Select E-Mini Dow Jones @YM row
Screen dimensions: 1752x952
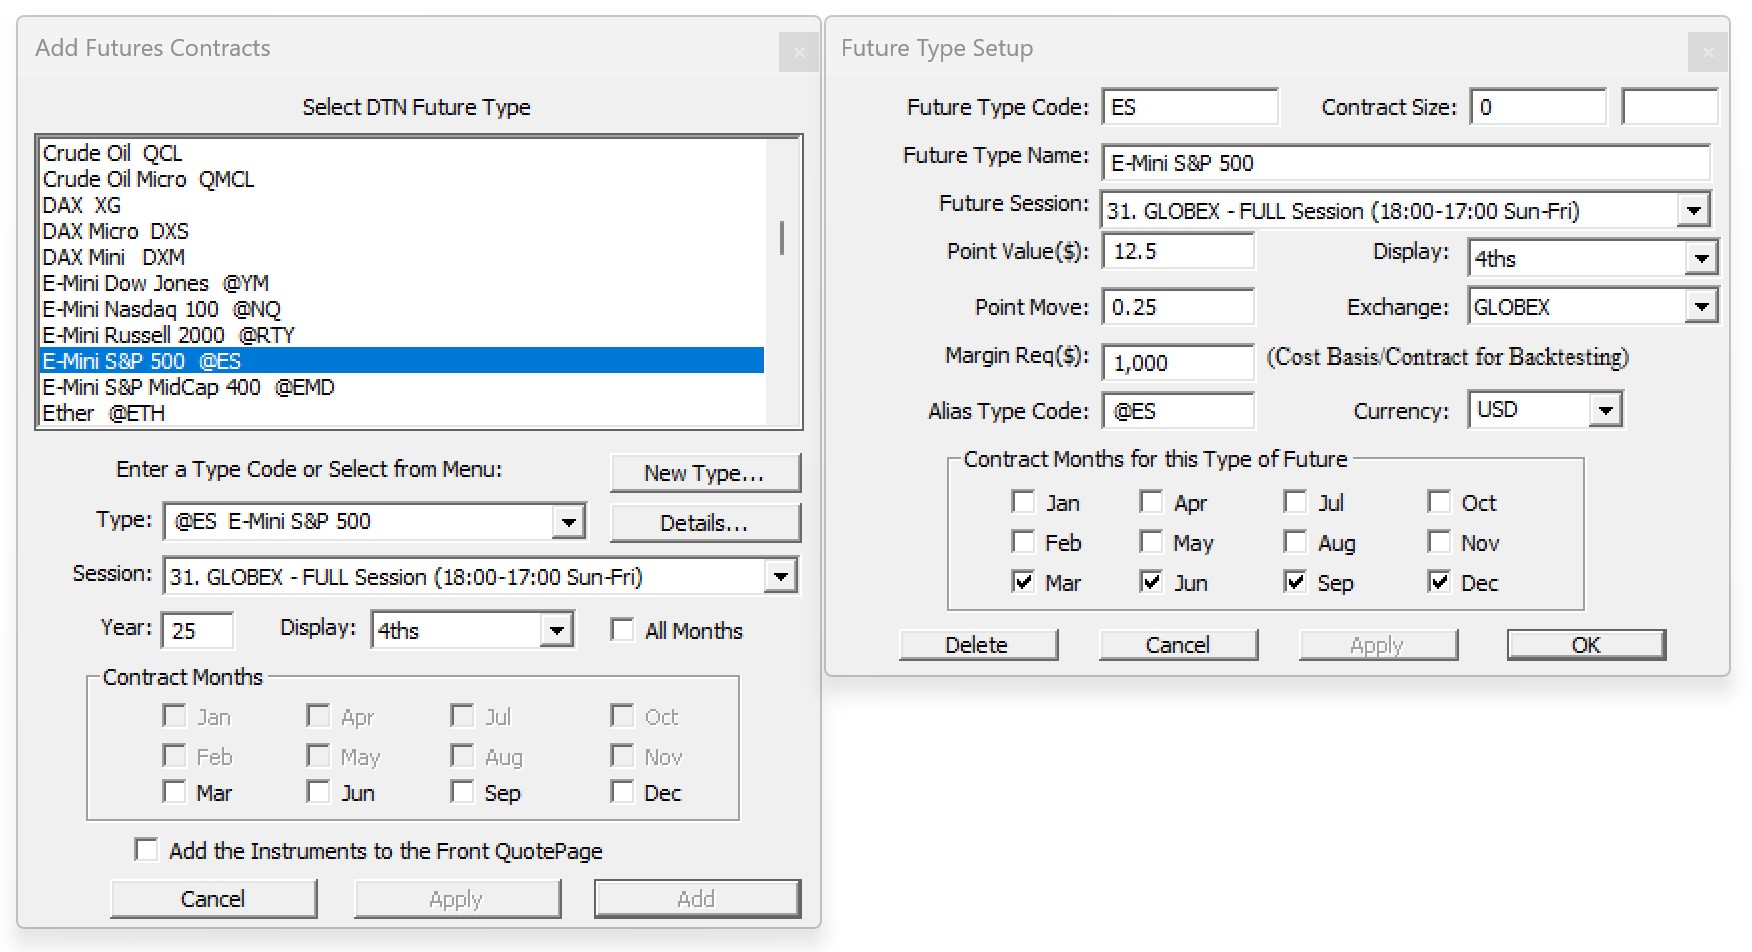coord(402,283)
